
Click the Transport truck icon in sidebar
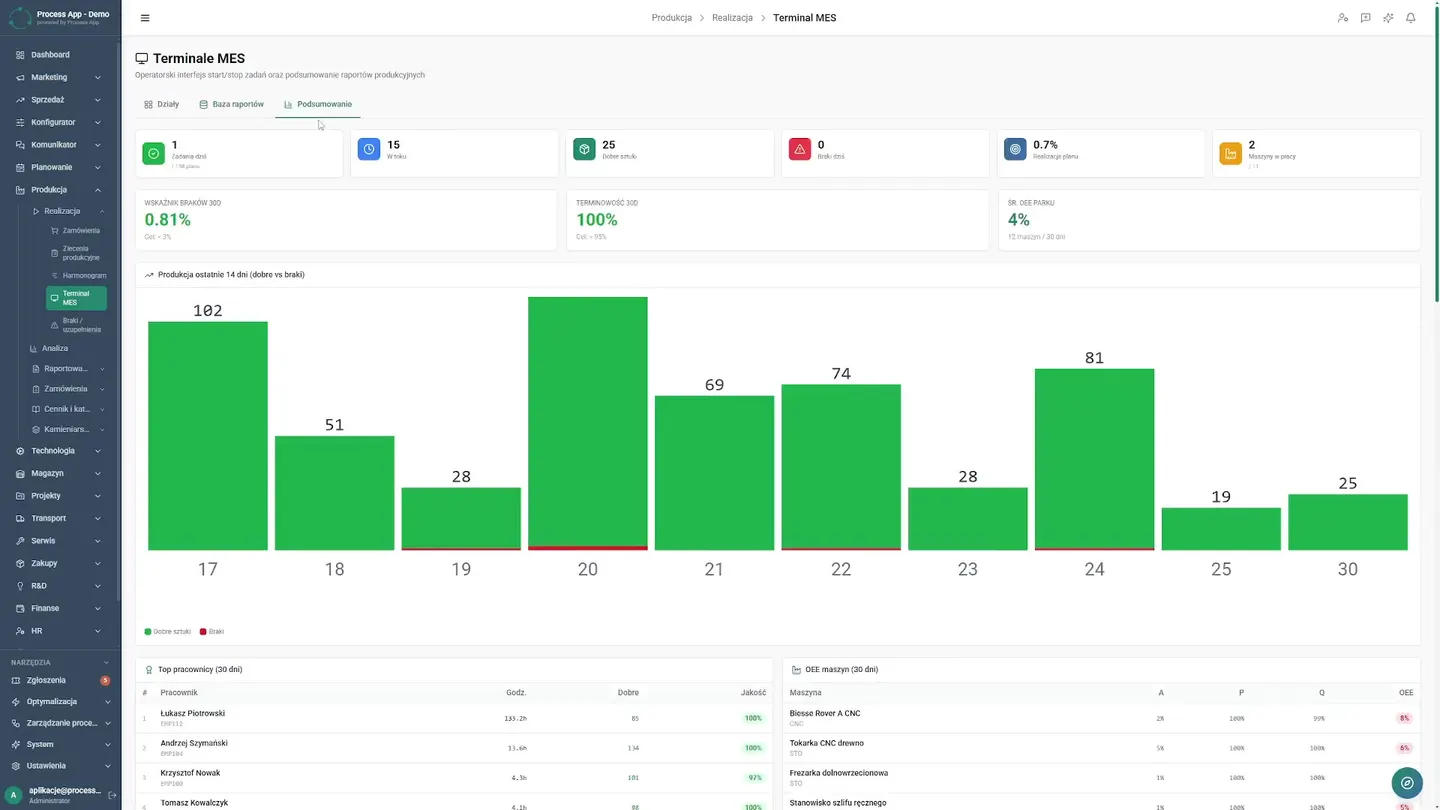(20, 518)
